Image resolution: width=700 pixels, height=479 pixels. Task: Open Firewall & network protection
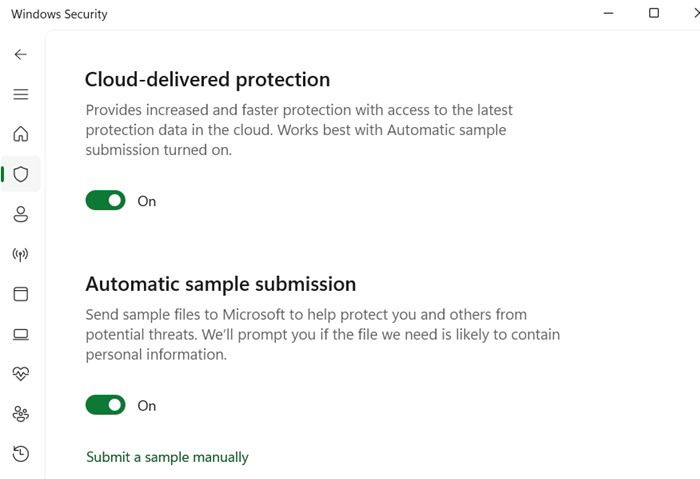[20, 254]
